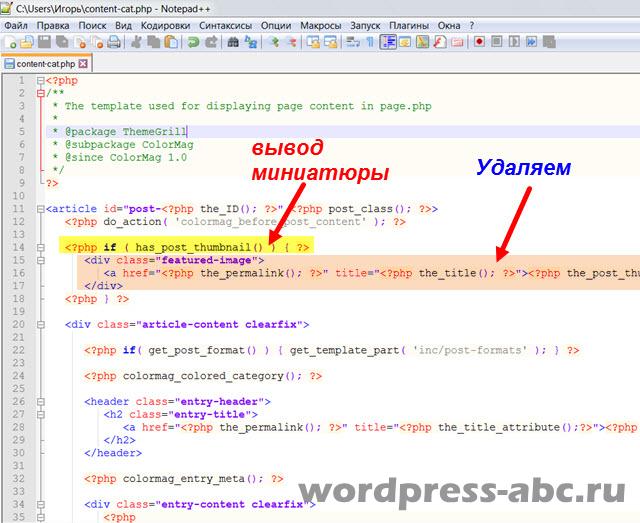Toggle the indent guide icon
Viewport: 640px width, 523px height.
click(x=388, y=42)
